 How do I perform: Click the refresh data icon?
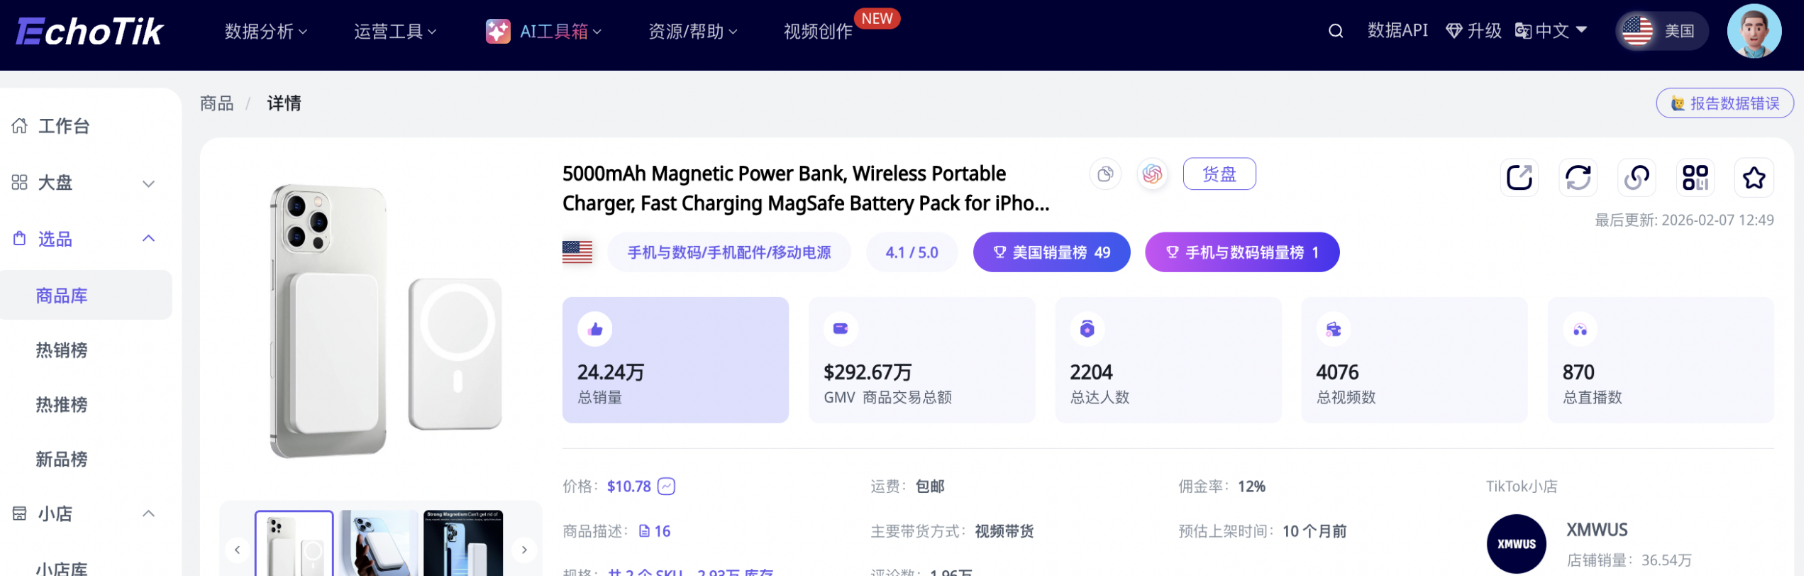(x=1578, y=178)
